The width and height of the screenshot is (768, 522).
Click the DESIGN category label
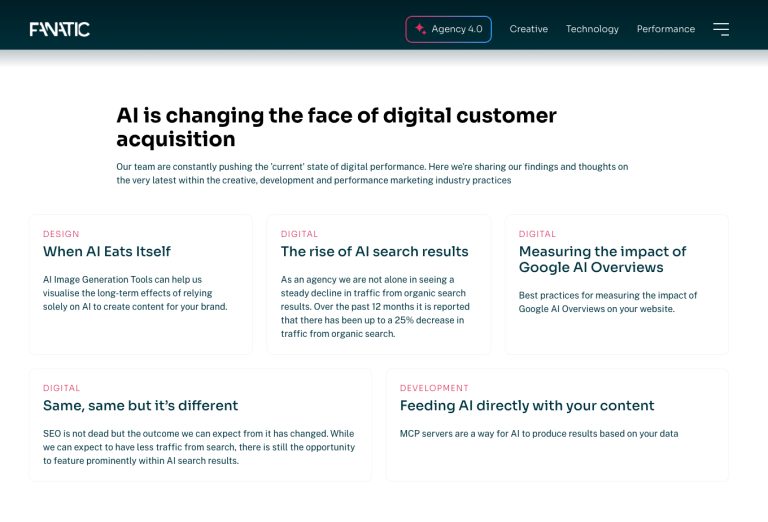point(61,234)
